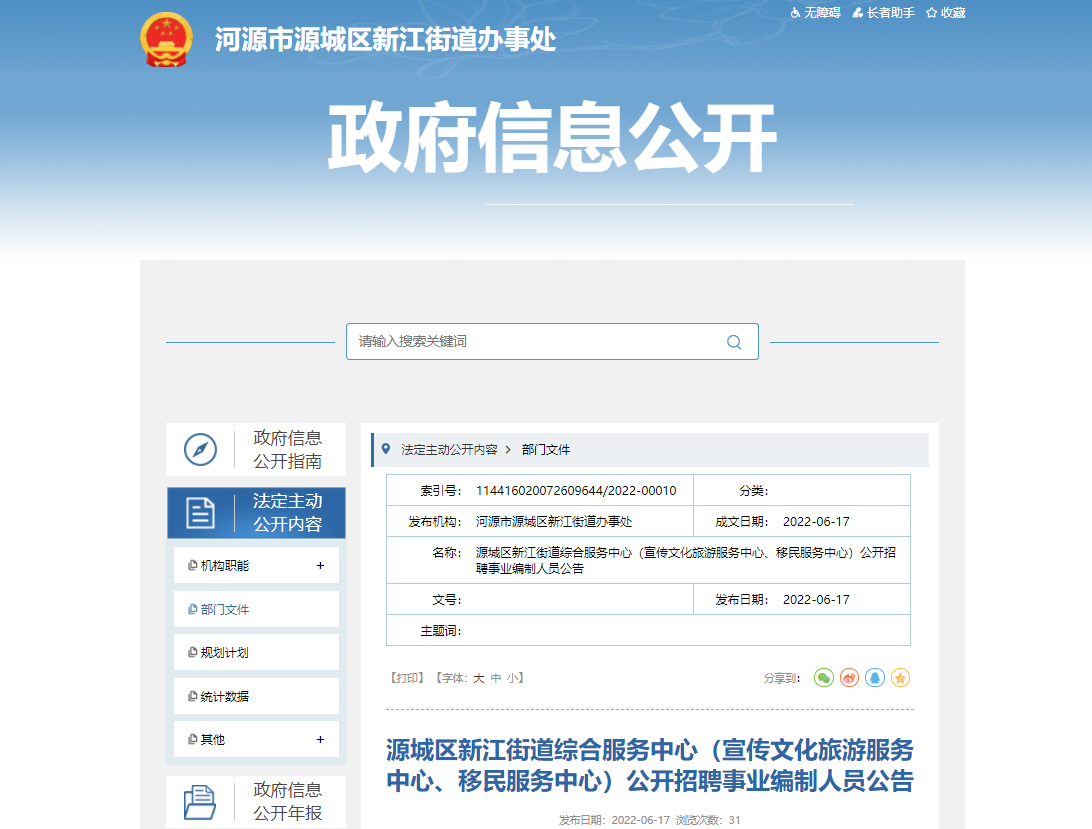Expand the 其他 submenu plus

click(320, 740)
